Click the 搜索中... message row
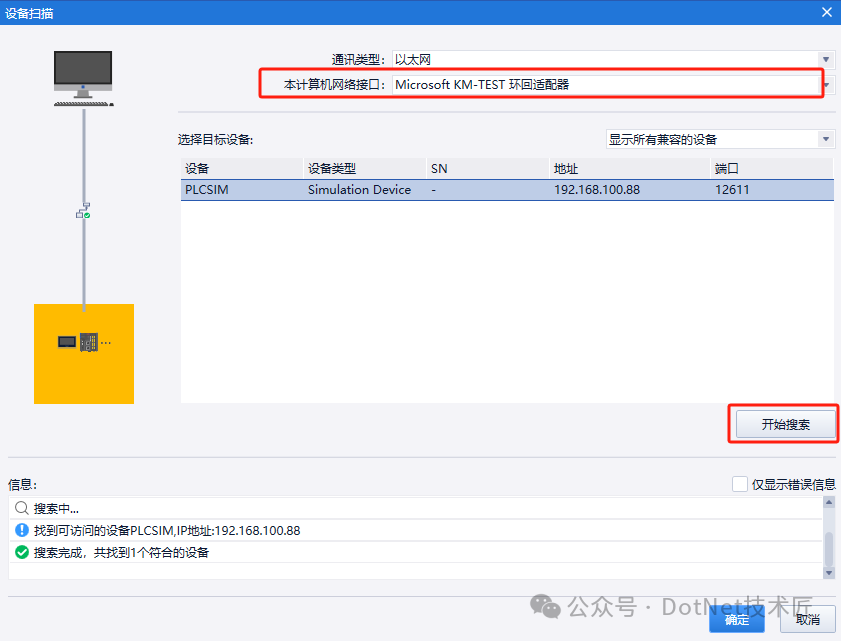 click(x=416, y=508)
